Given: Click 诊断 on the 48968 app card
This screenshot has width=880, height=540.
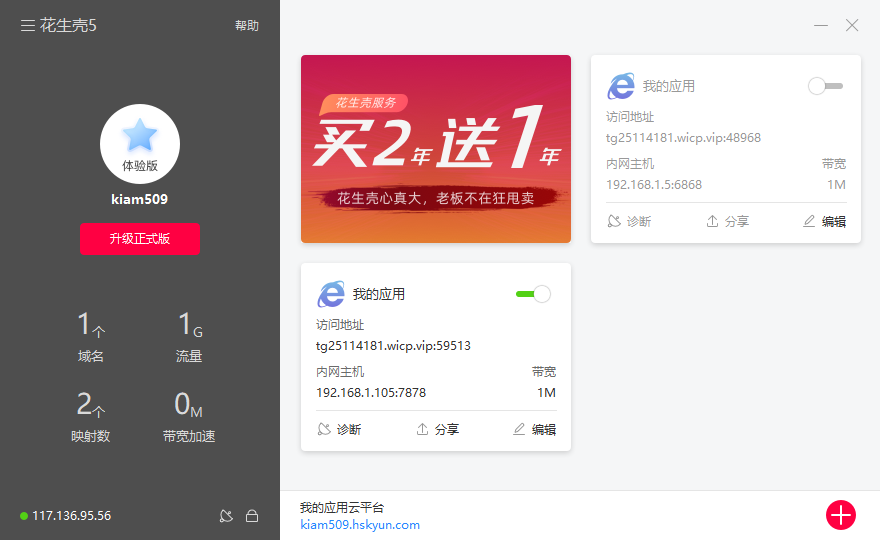Looking at the screenshot, I should coord(629,222).
